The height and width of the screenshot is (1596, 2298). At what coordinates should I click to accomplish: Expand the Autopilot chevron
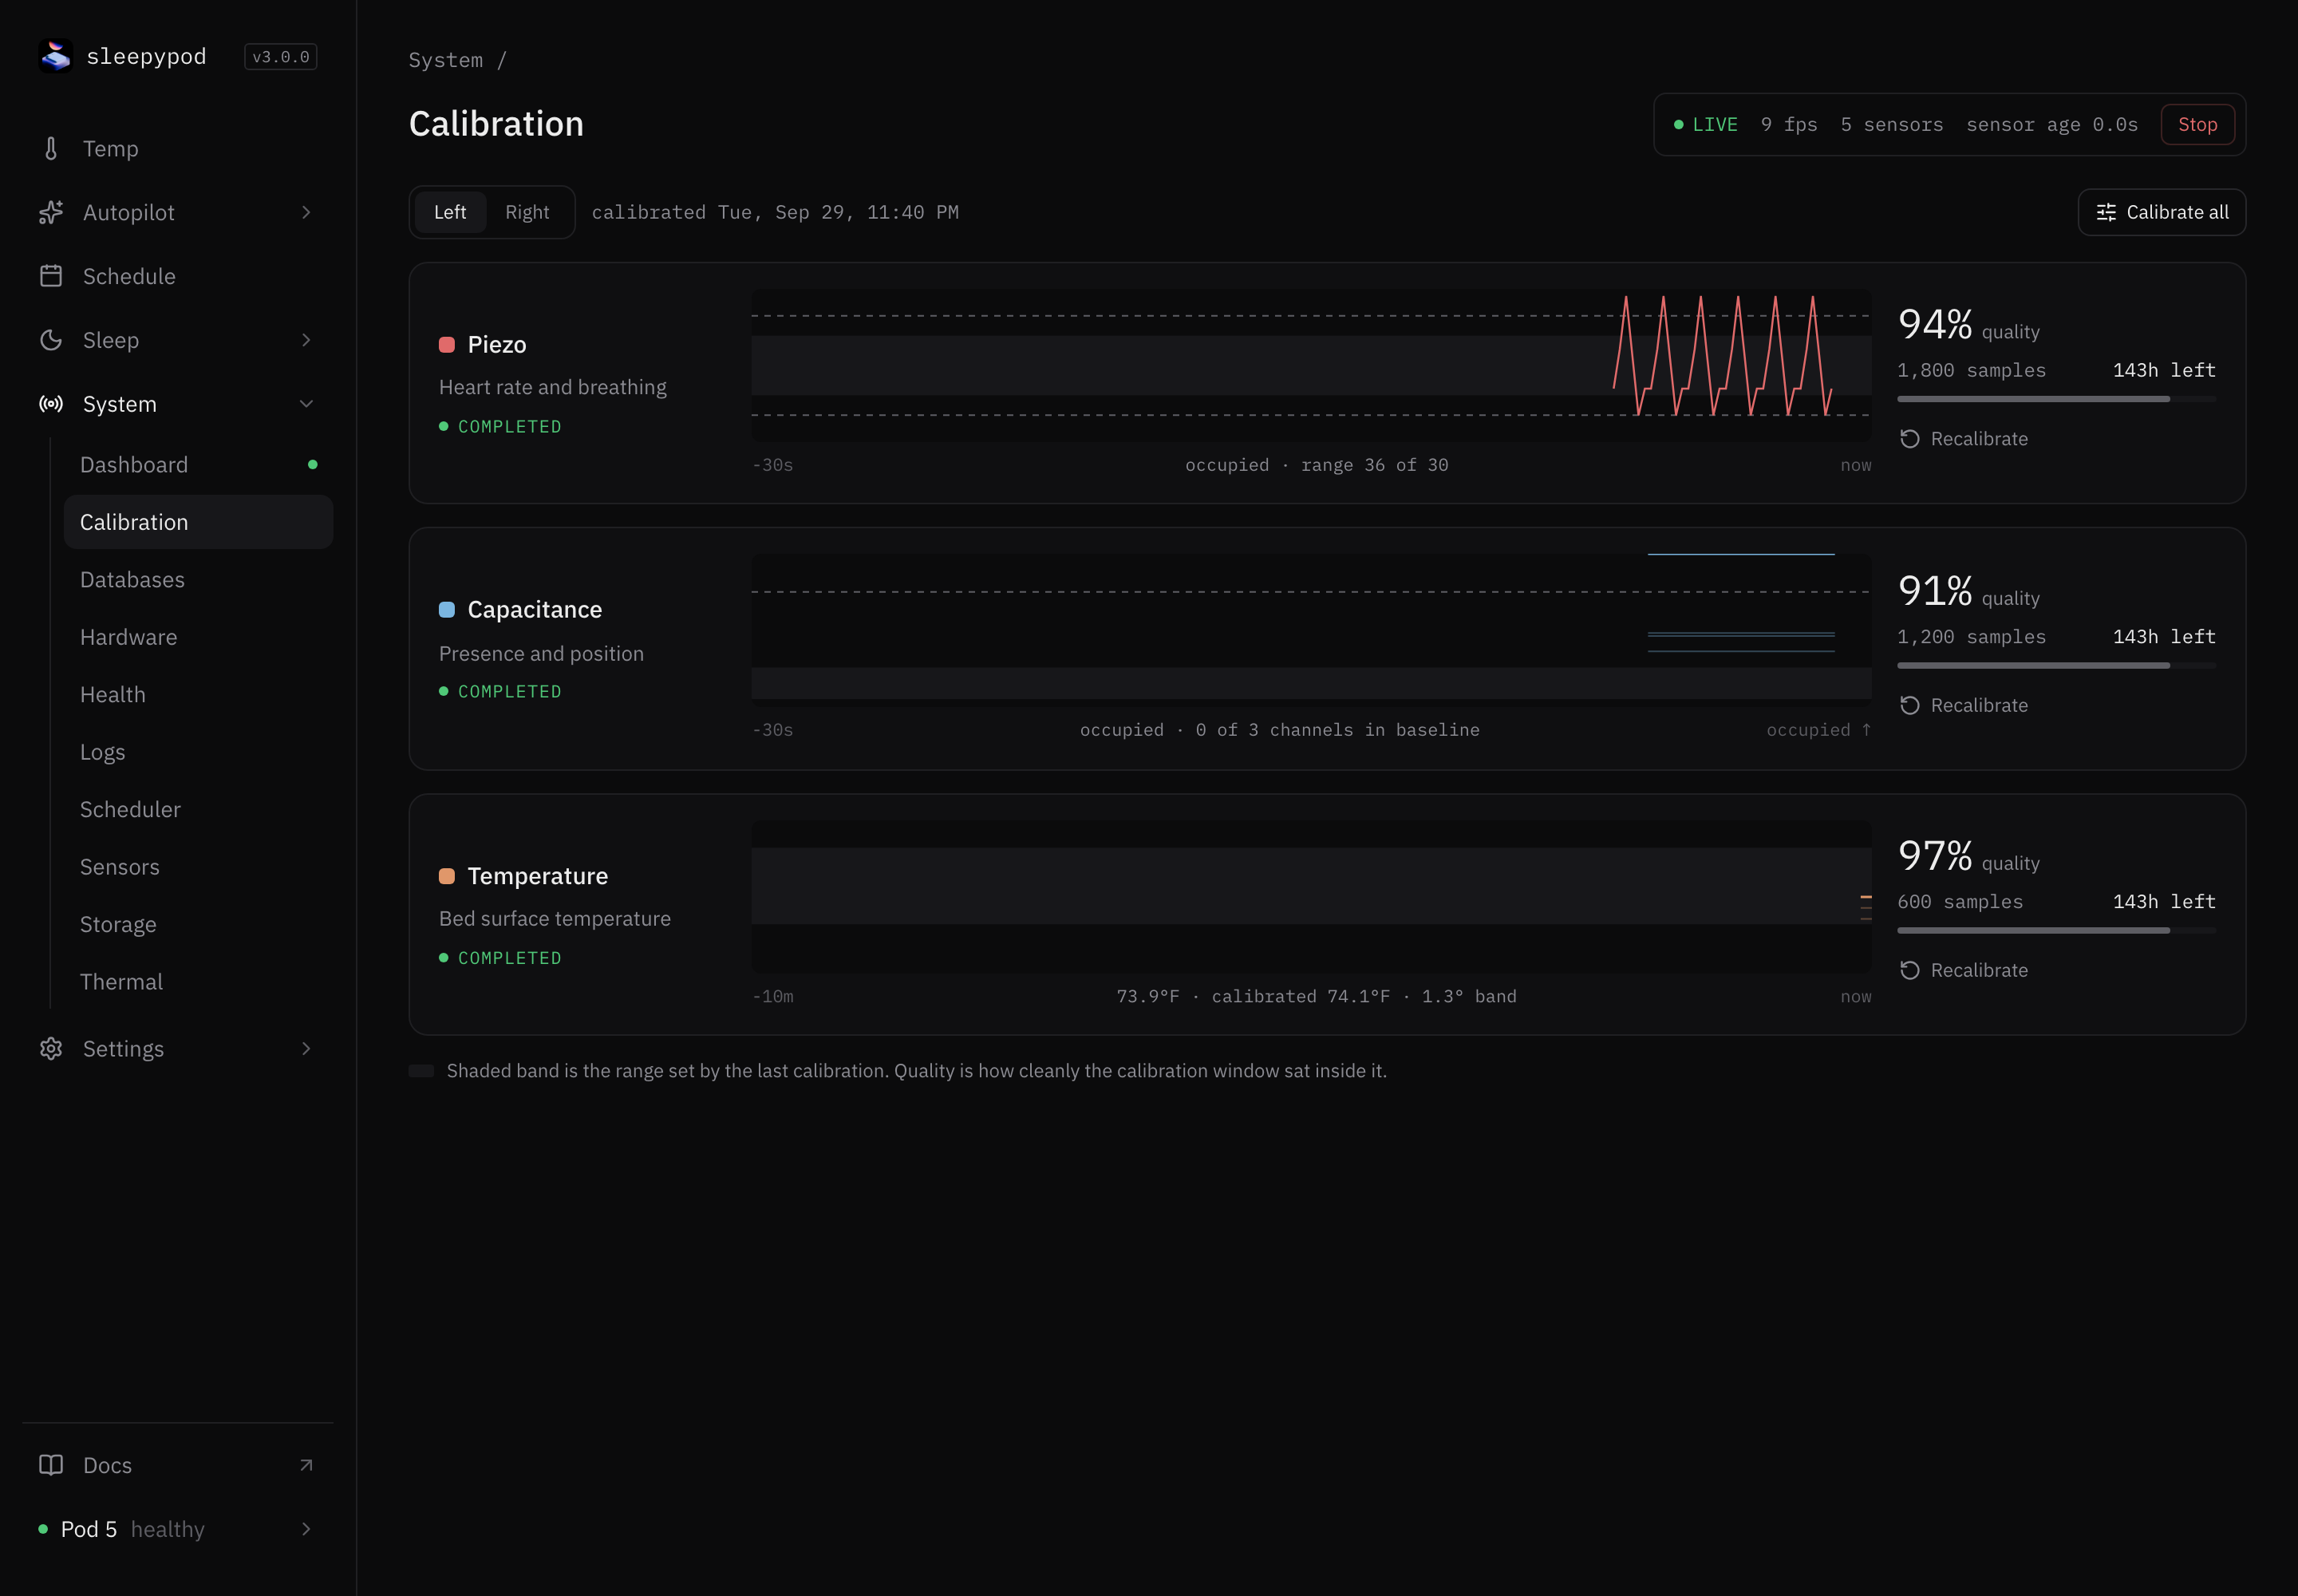tap(306, 212)
